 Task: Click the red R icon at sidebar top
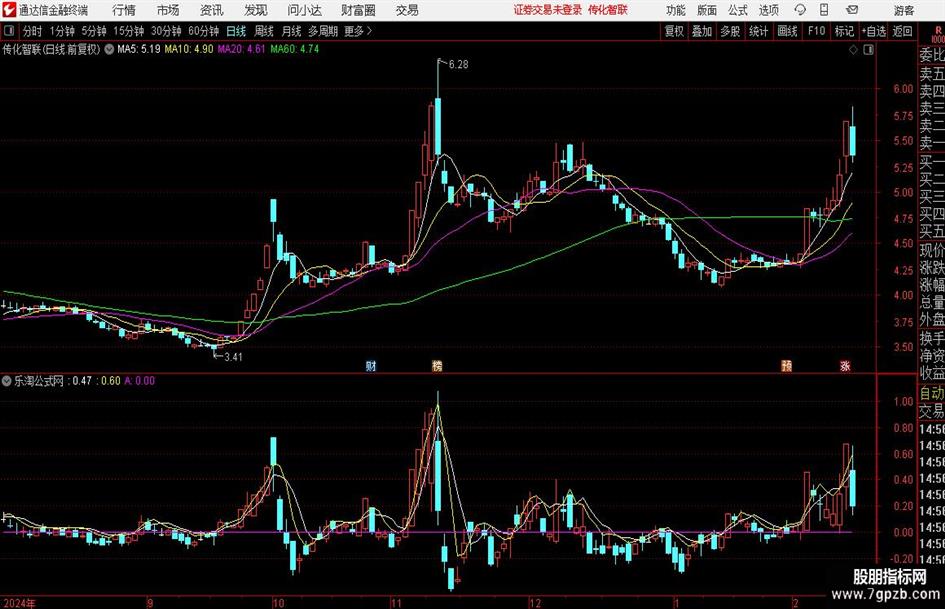pyautogui.click(x=938, y=31)
